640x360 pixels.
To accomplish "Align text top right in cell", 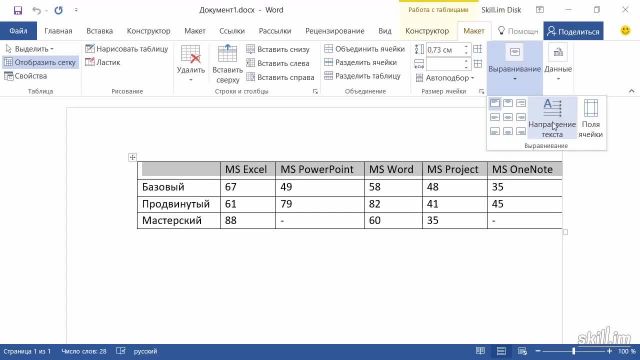I will coord(521,104).
